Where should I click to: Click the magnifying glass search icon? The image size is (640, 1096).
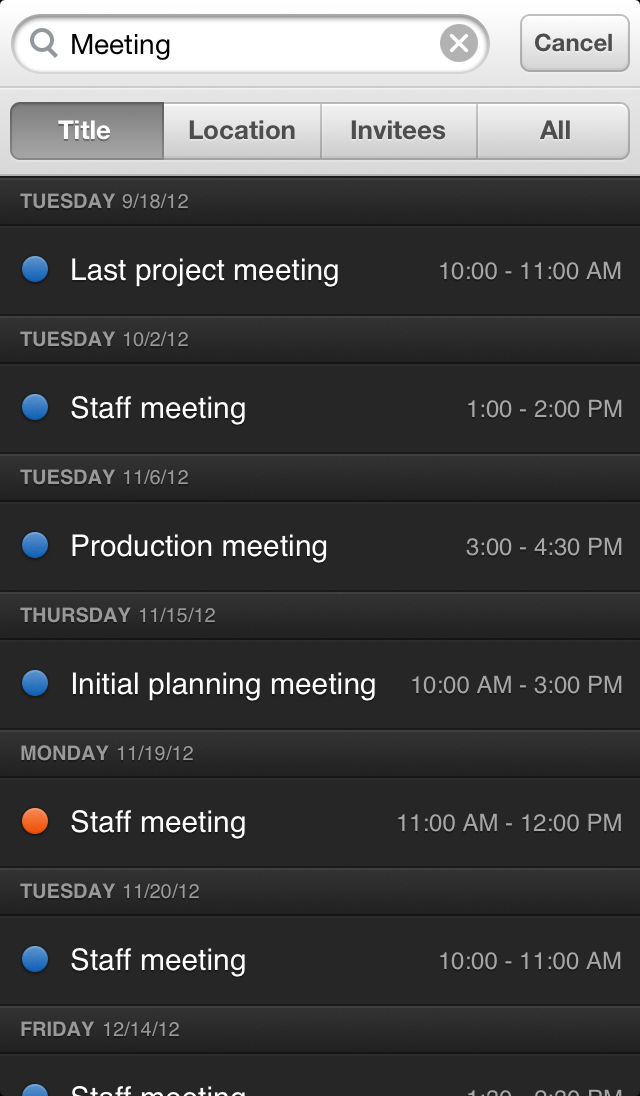click(x=44, y=43)
